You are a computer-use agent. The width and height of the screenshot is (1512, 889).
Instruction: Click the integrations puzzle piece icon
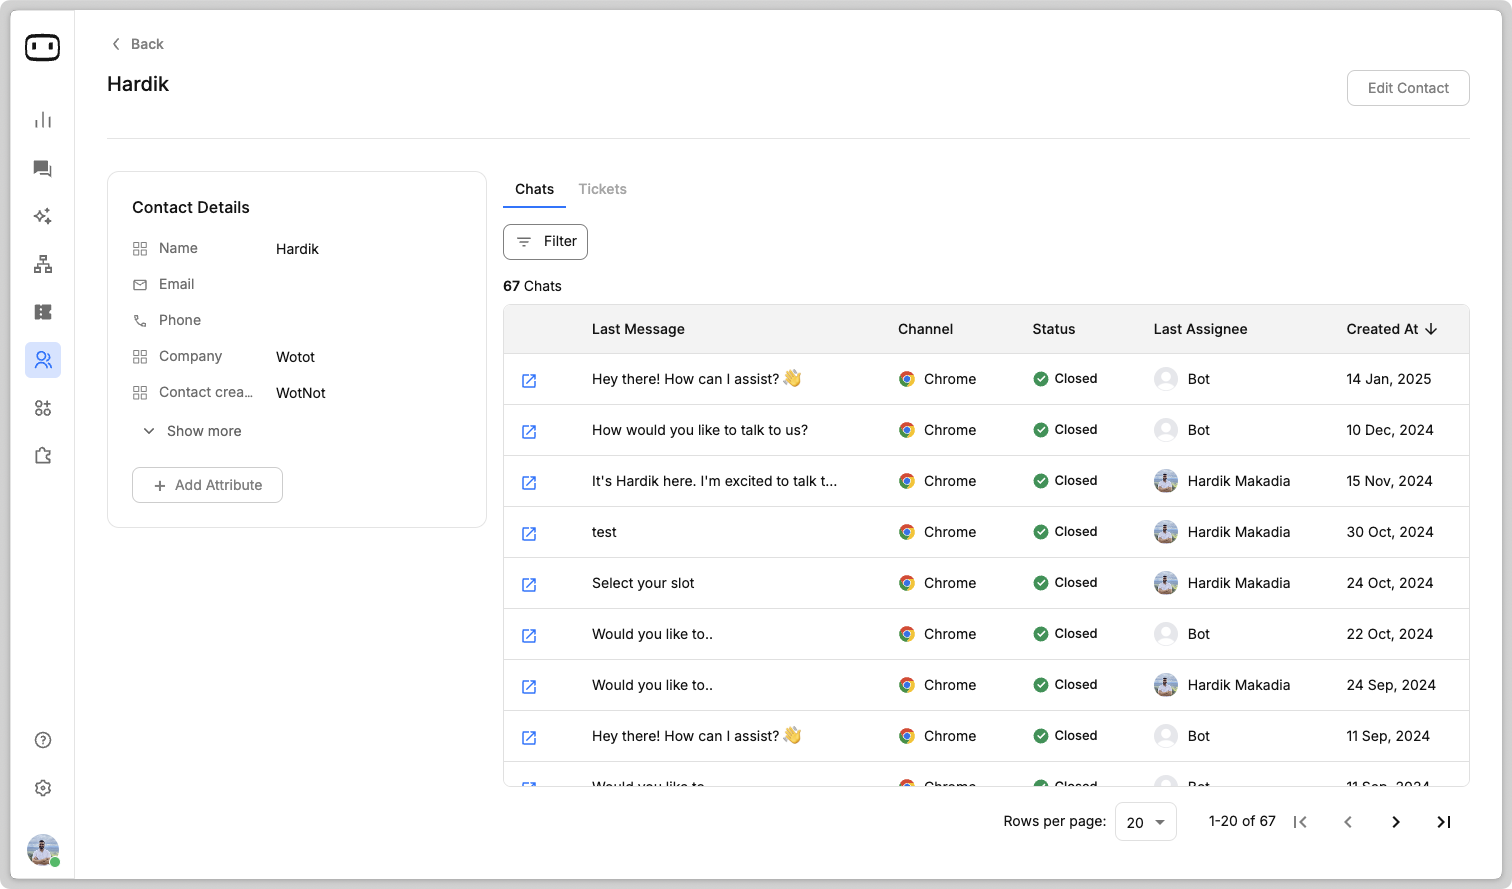click(x=43, y=456)
